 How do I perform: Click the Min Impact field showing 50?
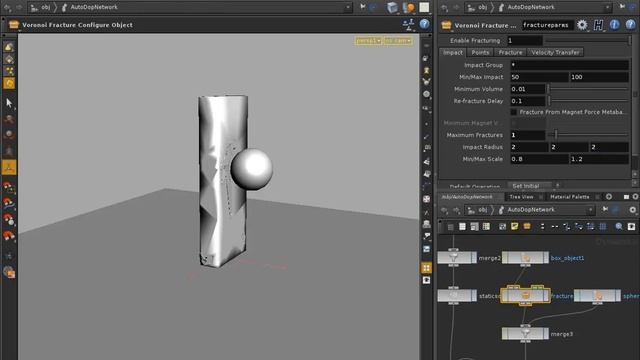click(539, 77)
